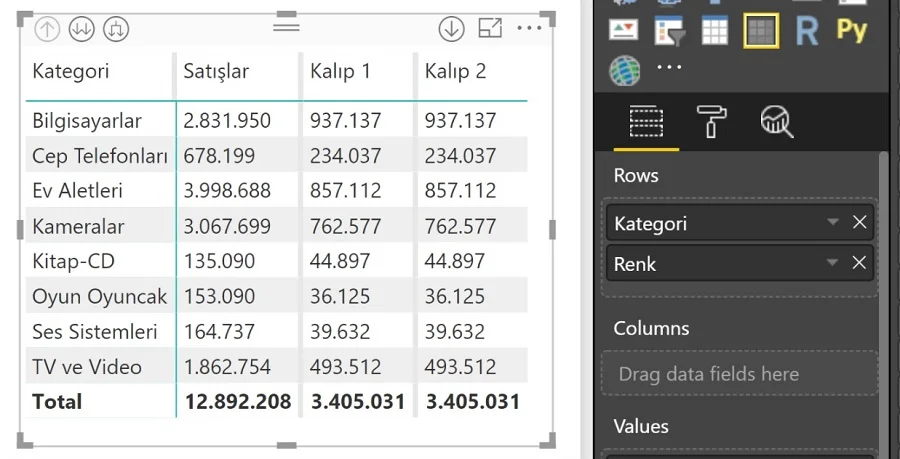Remove Renk field from Rows

[x=859, y=263]
